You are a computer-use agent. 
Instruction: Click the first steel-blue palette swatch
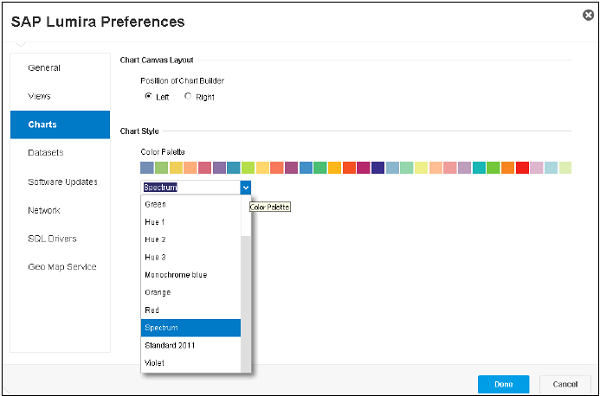tap(147, 168)
